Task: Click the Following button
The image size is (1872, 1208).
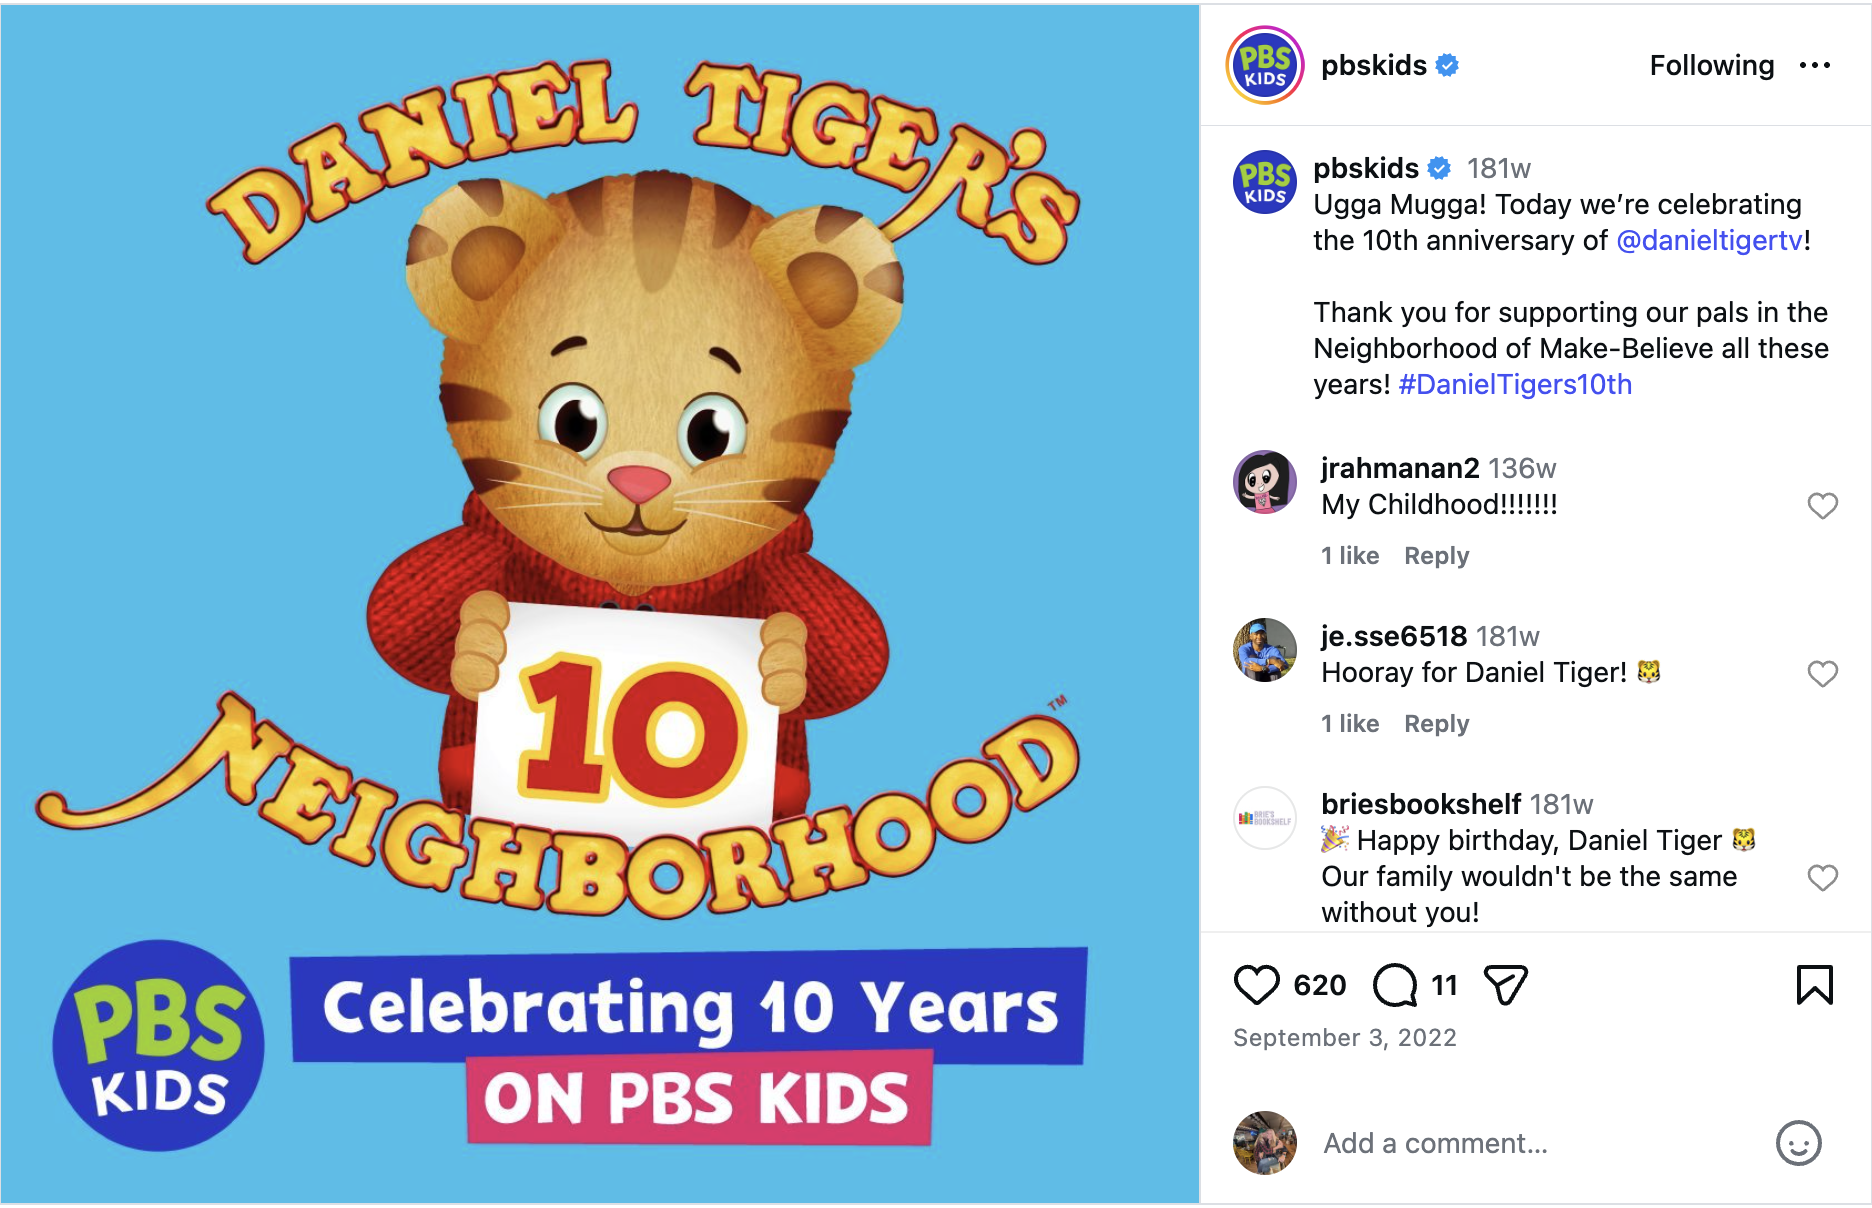Action: 1711,66
